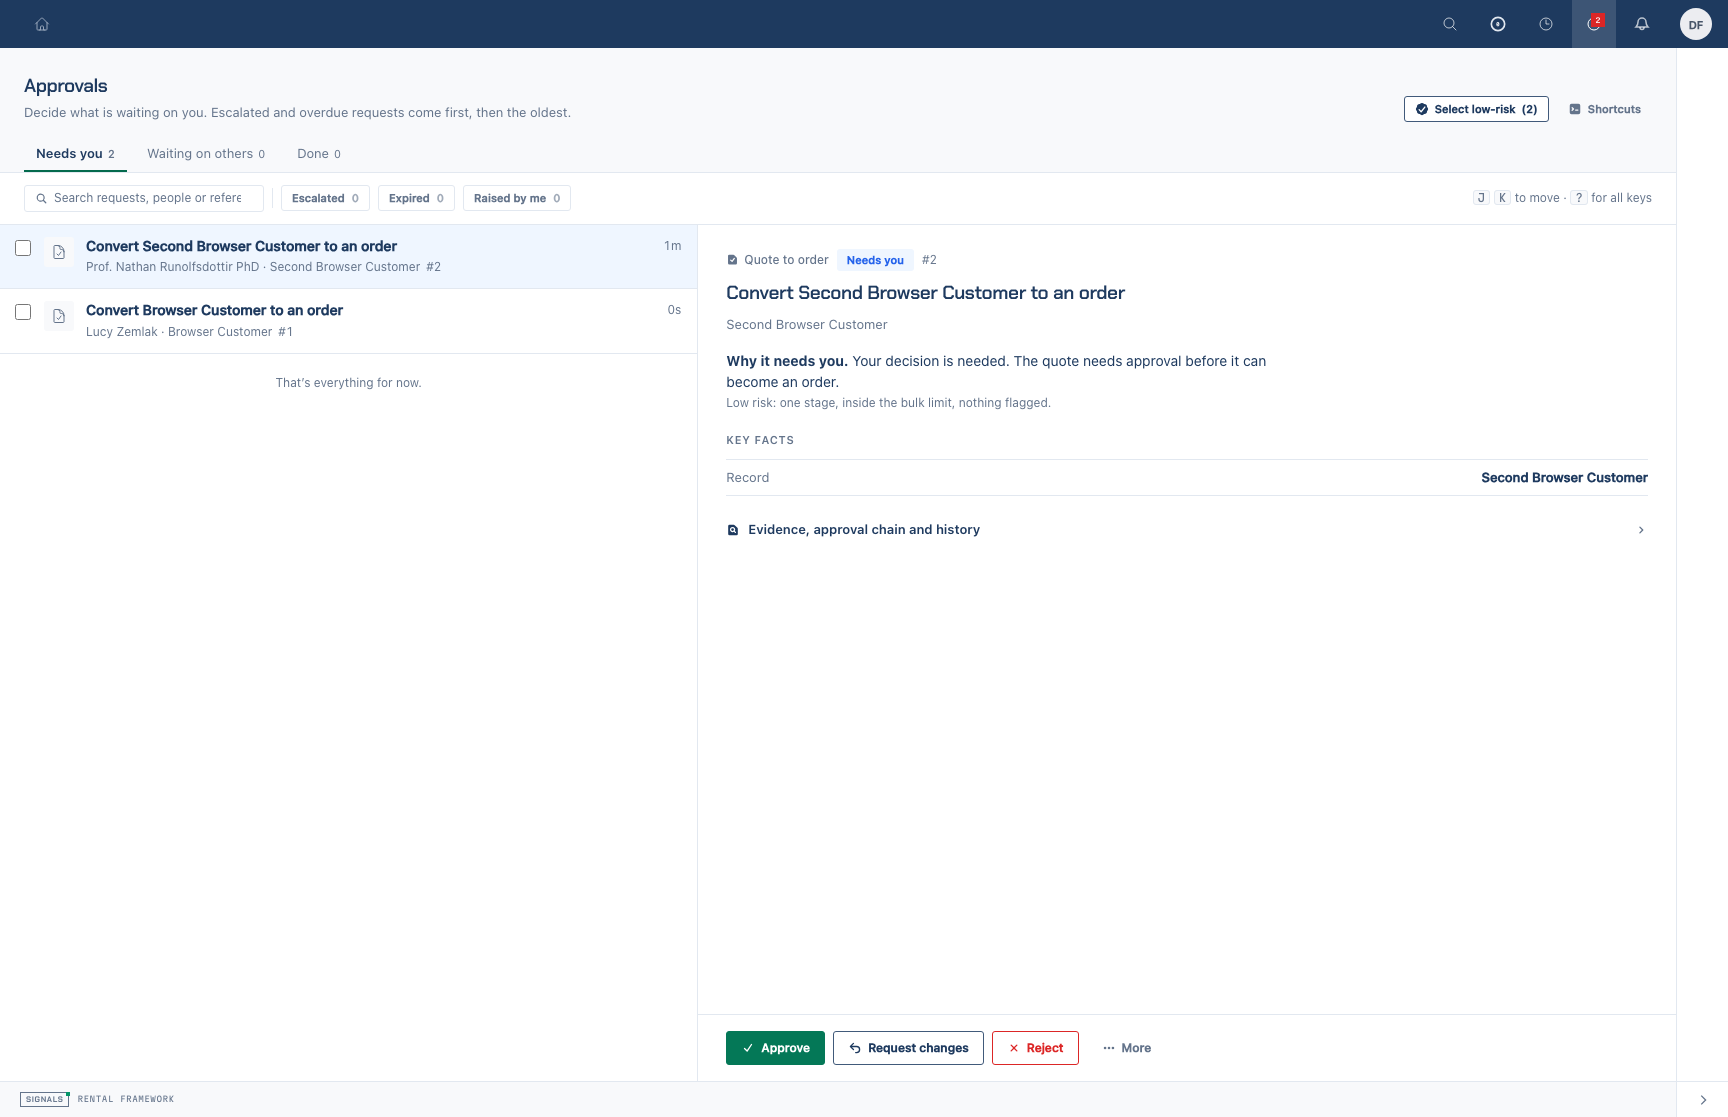
Task: Click Request changes button
Action: coord(908,1048)
